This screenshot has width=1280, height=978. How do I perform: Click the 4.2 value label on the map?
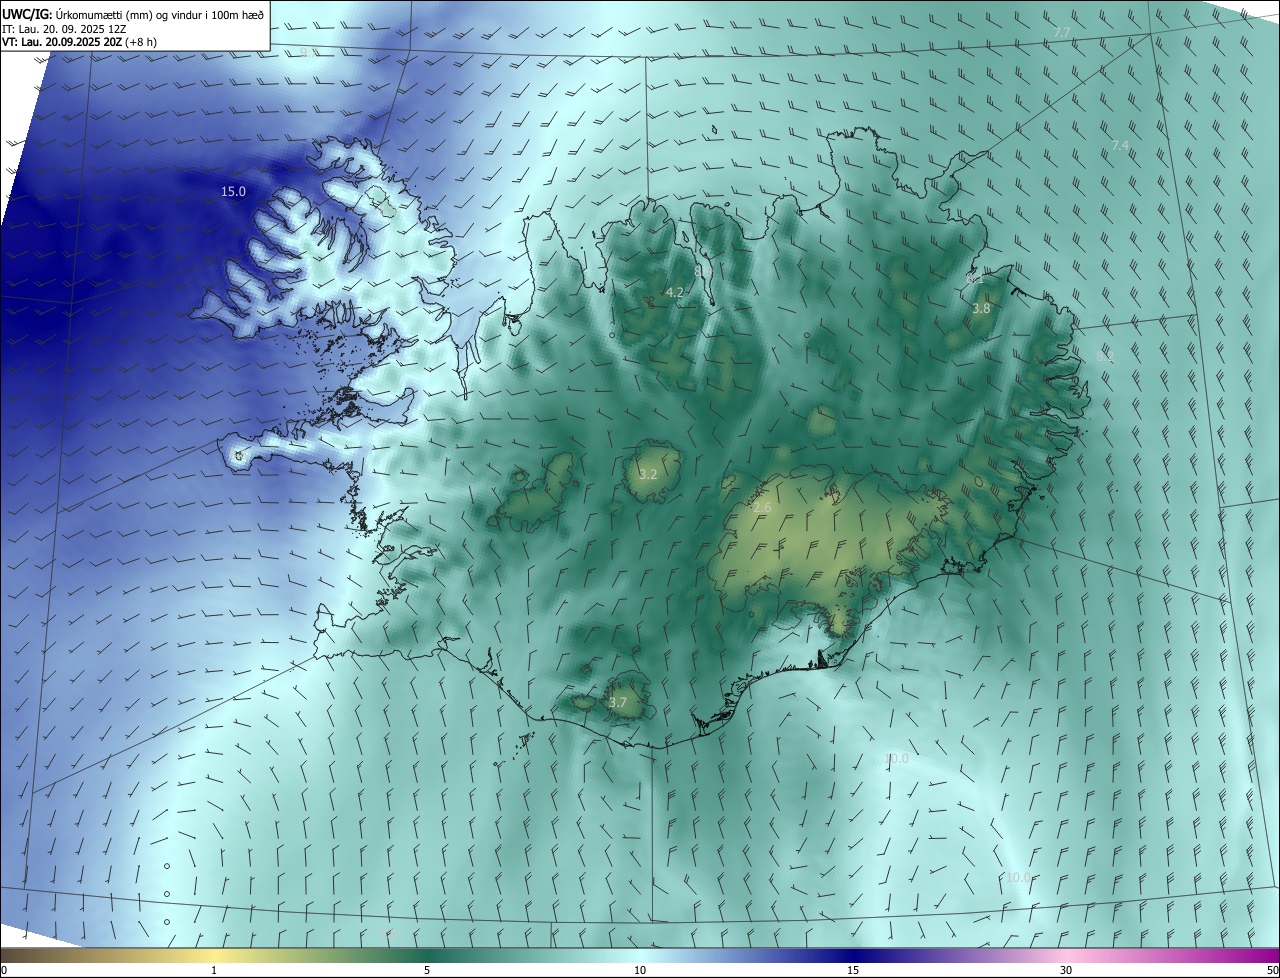point(675,292)
